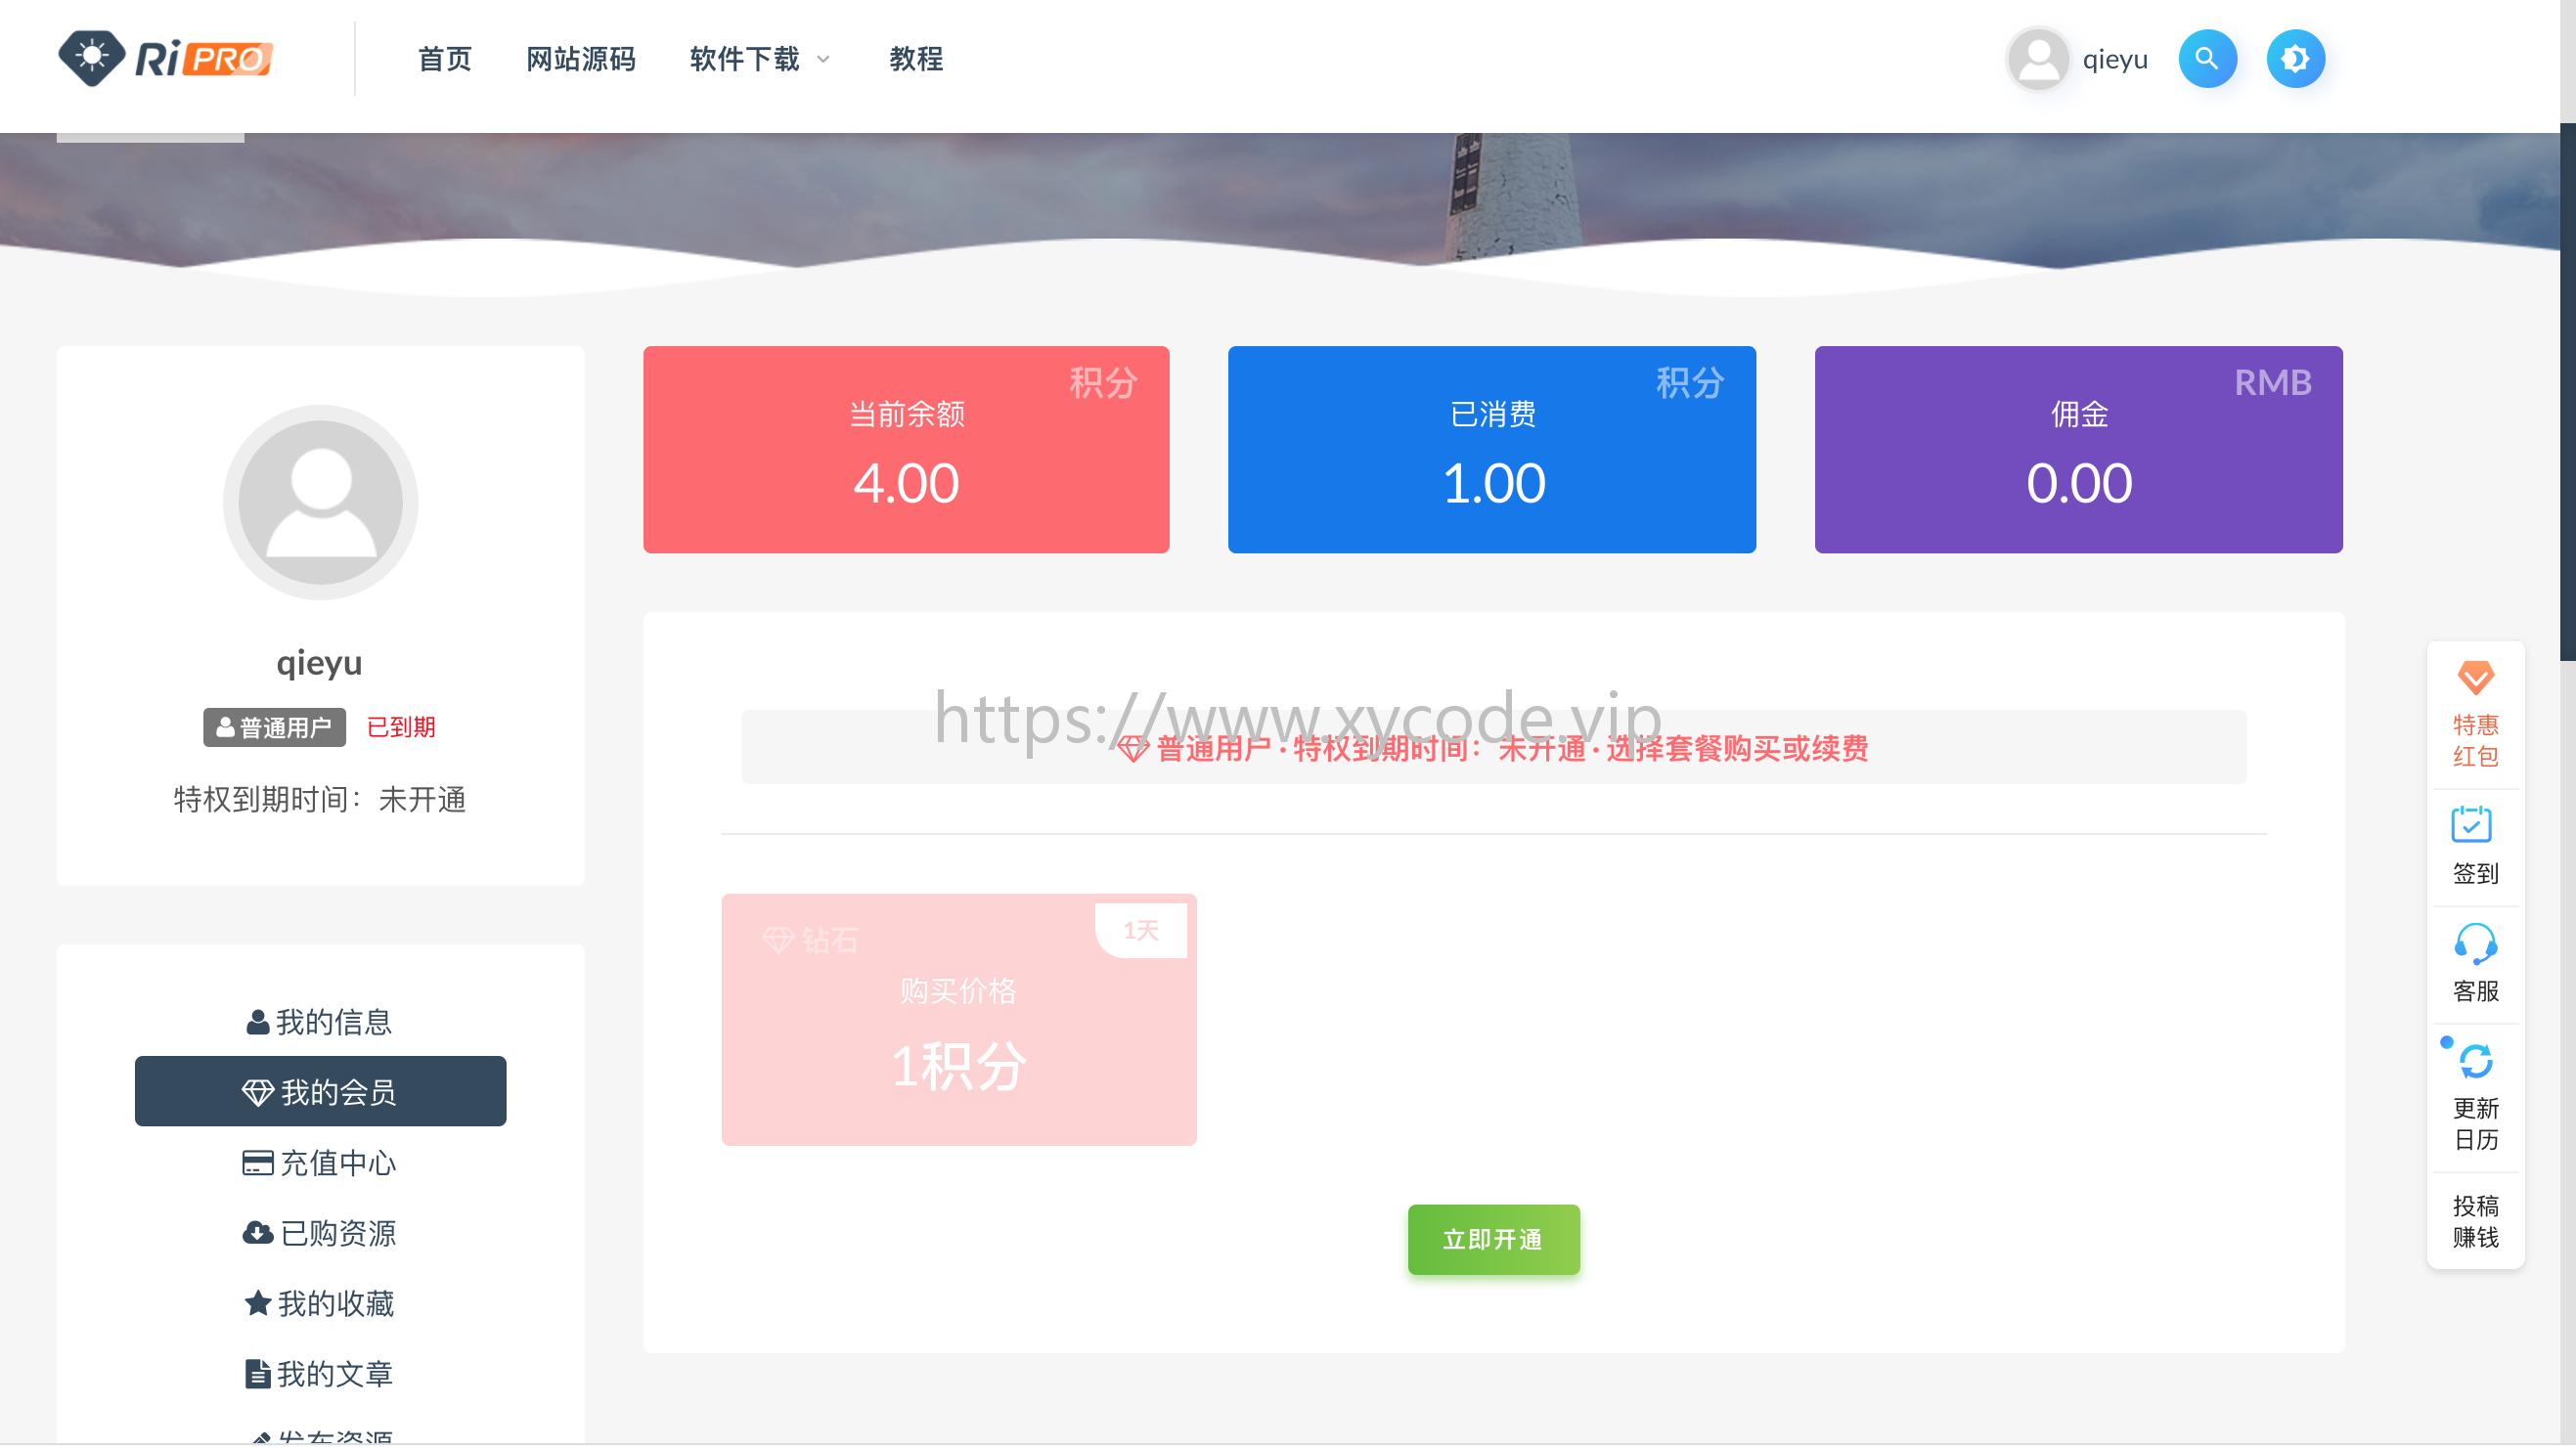Open 已购资源 in the sidebar
Viewport: 2576px width, 1449px height.
(320, 1233)
